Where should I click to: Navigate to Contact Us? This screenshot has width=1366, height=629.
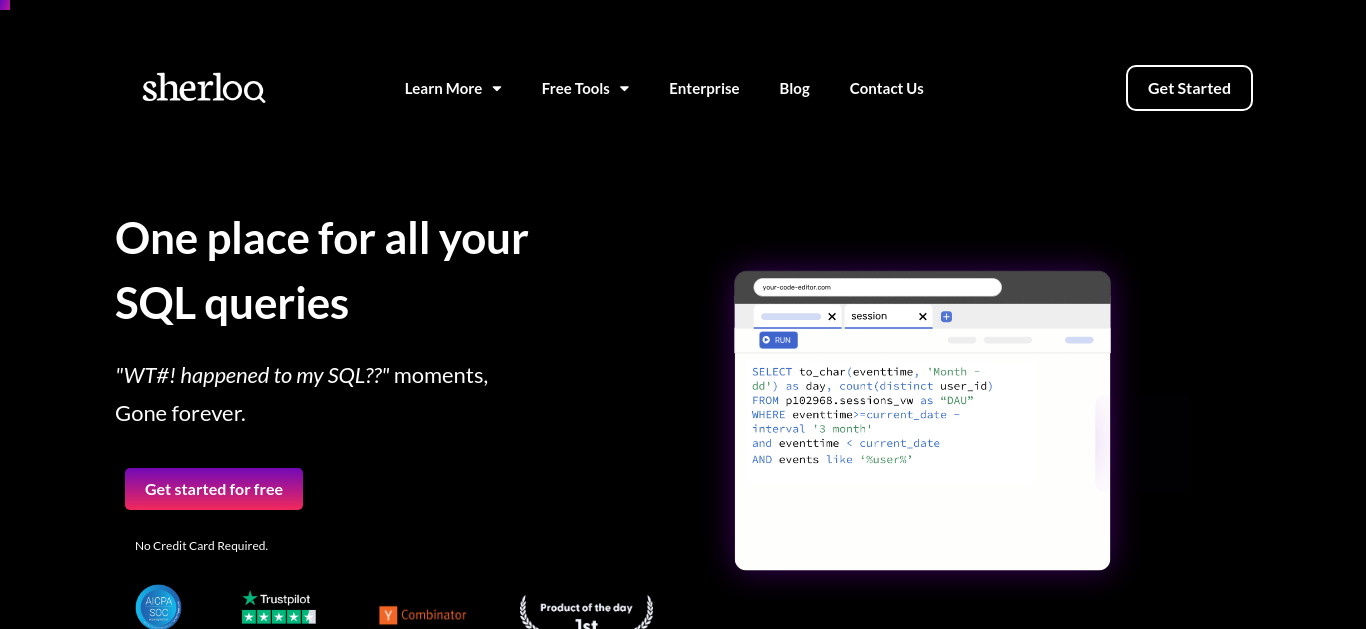point(886,88)
